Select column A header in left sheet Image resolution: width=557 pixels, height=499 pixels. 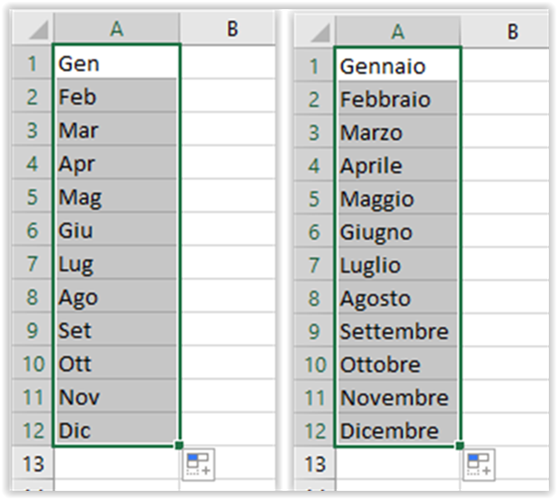coord(117,29)
